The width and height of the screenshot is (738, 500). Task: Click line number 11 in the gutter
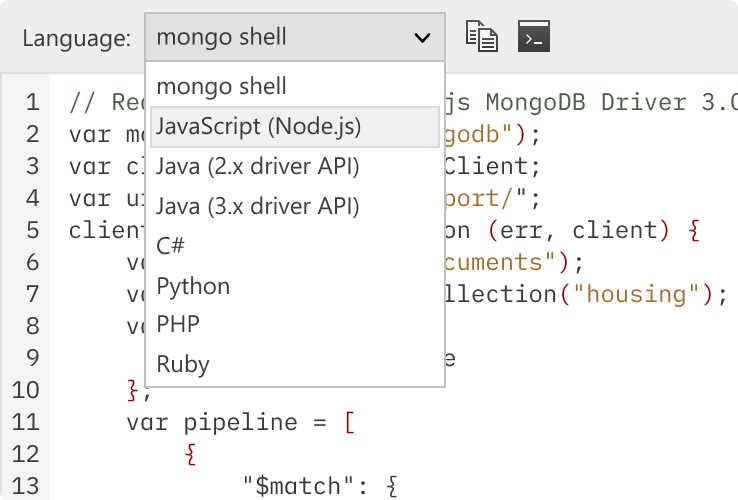coord(25,422)
